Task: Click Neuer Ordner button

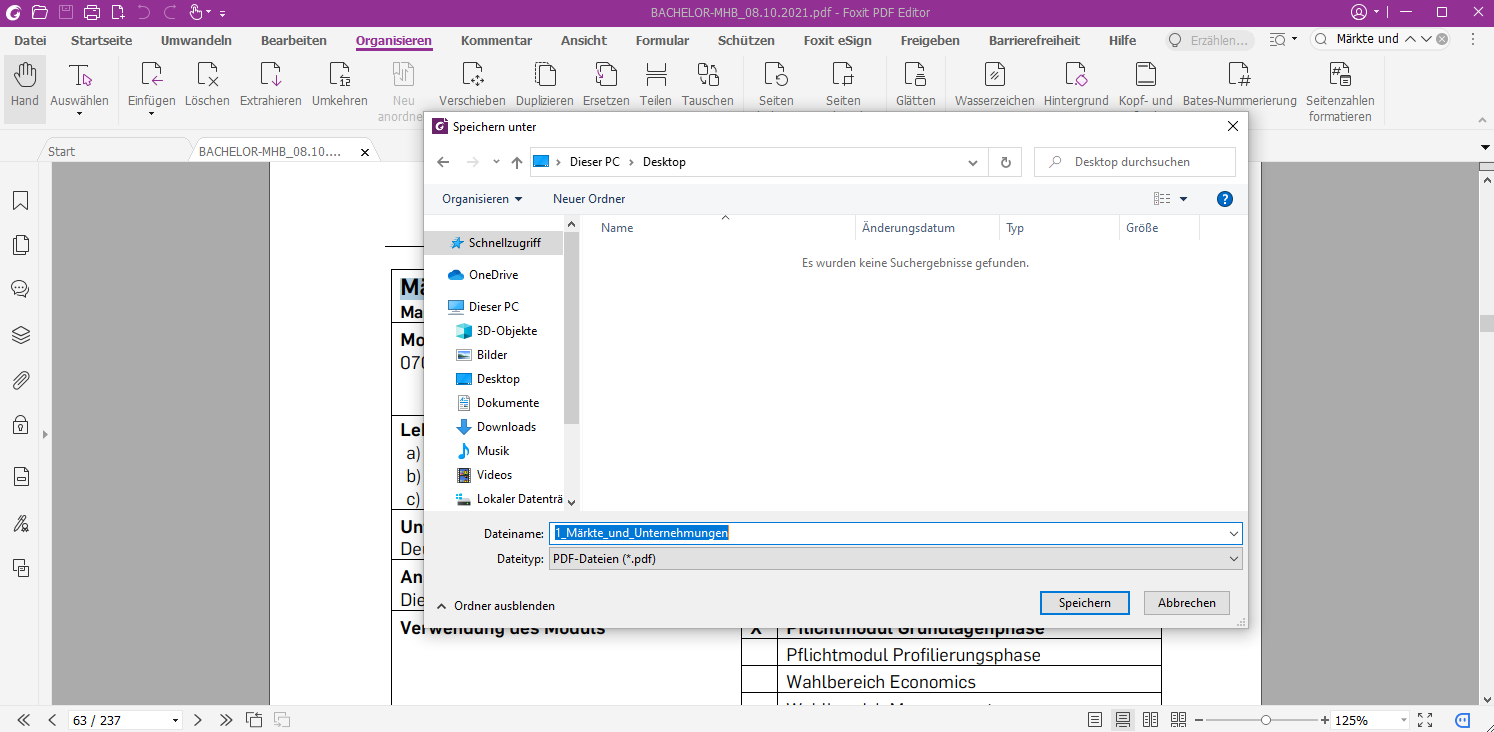Action: pos(589,199)
